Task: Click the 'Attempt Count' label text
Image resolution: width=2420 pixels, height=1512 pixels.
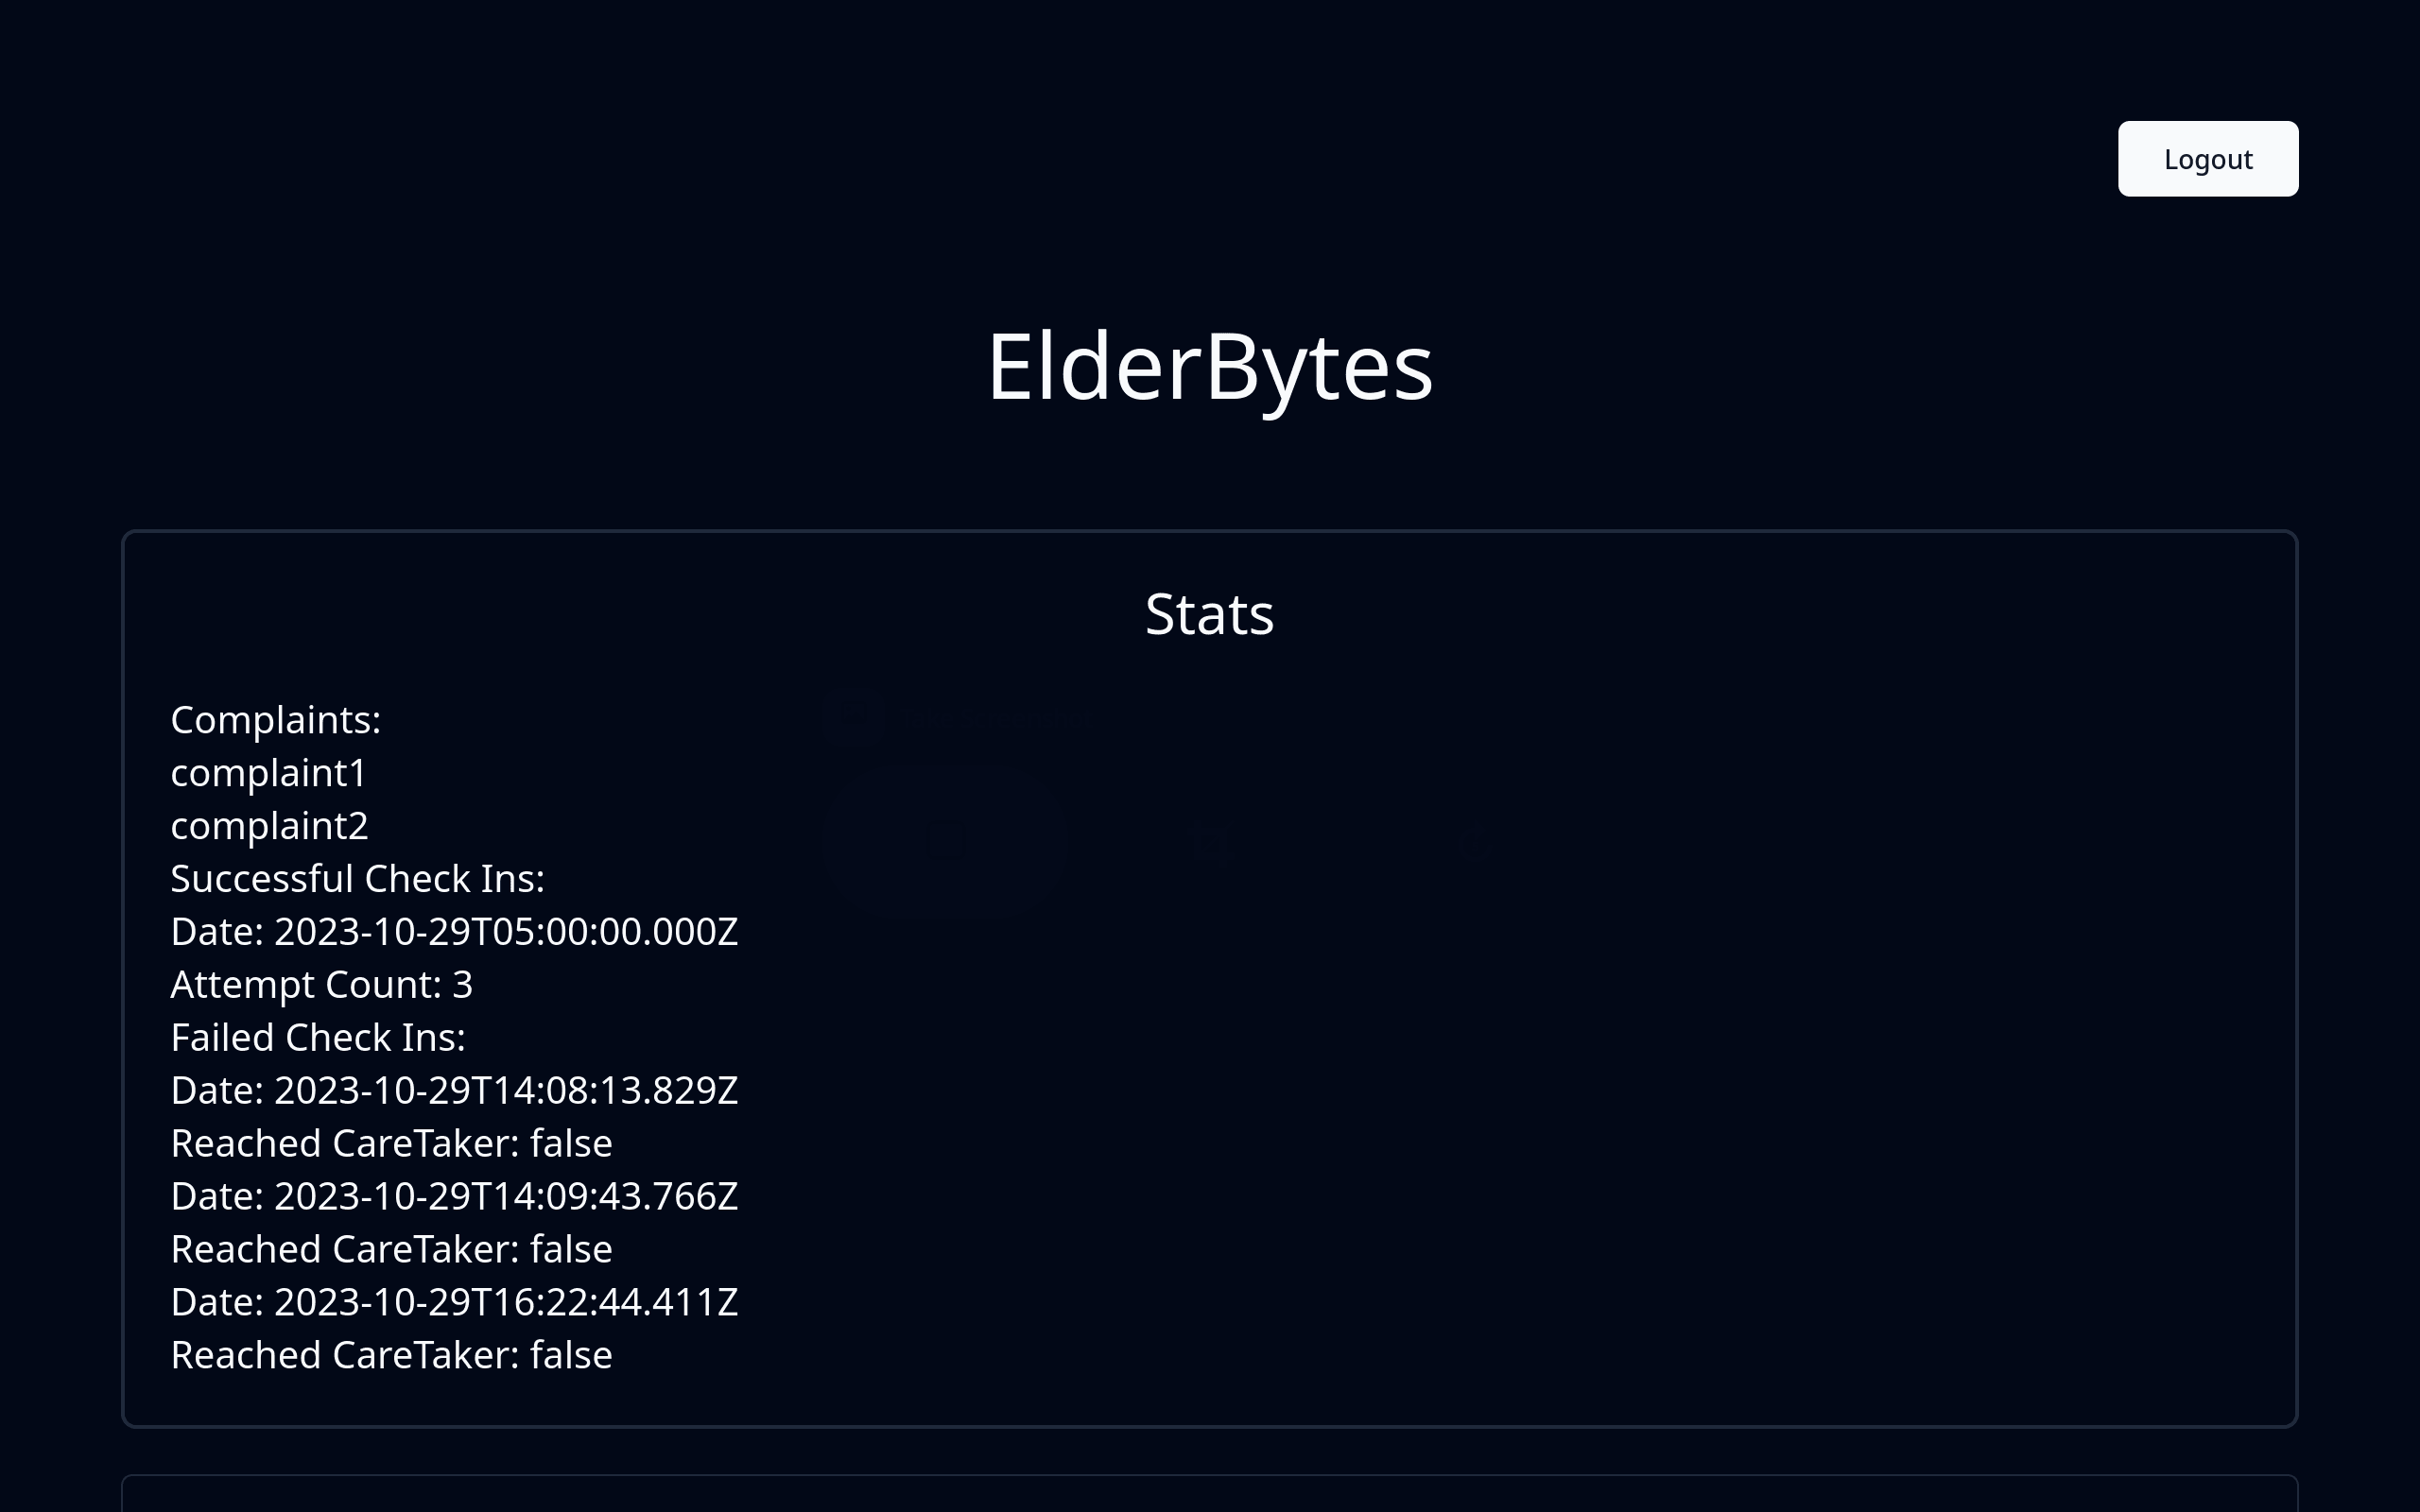Action: point(306,985)
